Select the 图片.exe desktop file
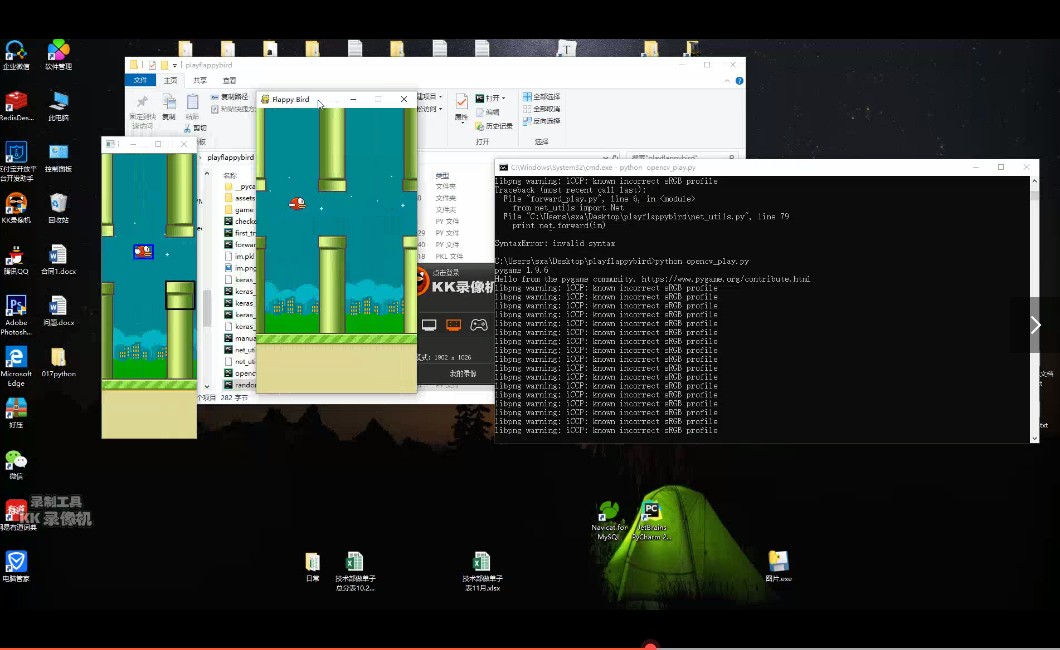The height and width of the screenshot is (650, 1060). (778, 566)
